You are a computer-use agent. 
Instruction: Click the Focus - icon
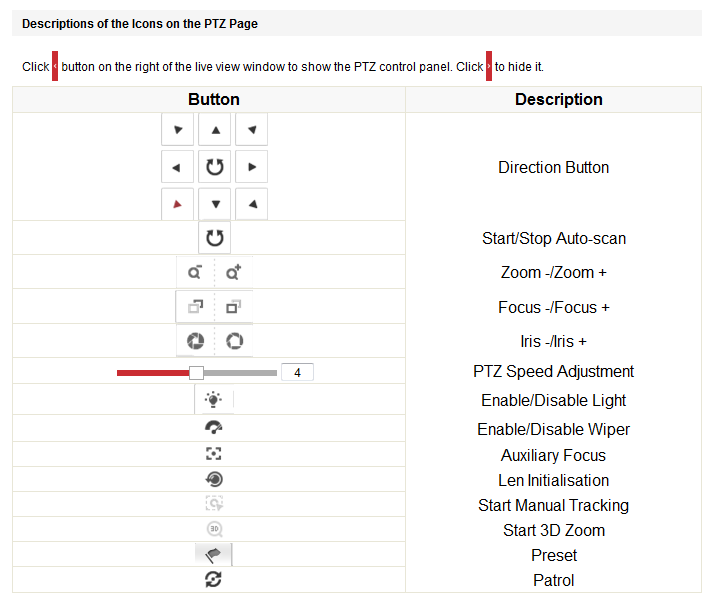click(x=195, y=307)
